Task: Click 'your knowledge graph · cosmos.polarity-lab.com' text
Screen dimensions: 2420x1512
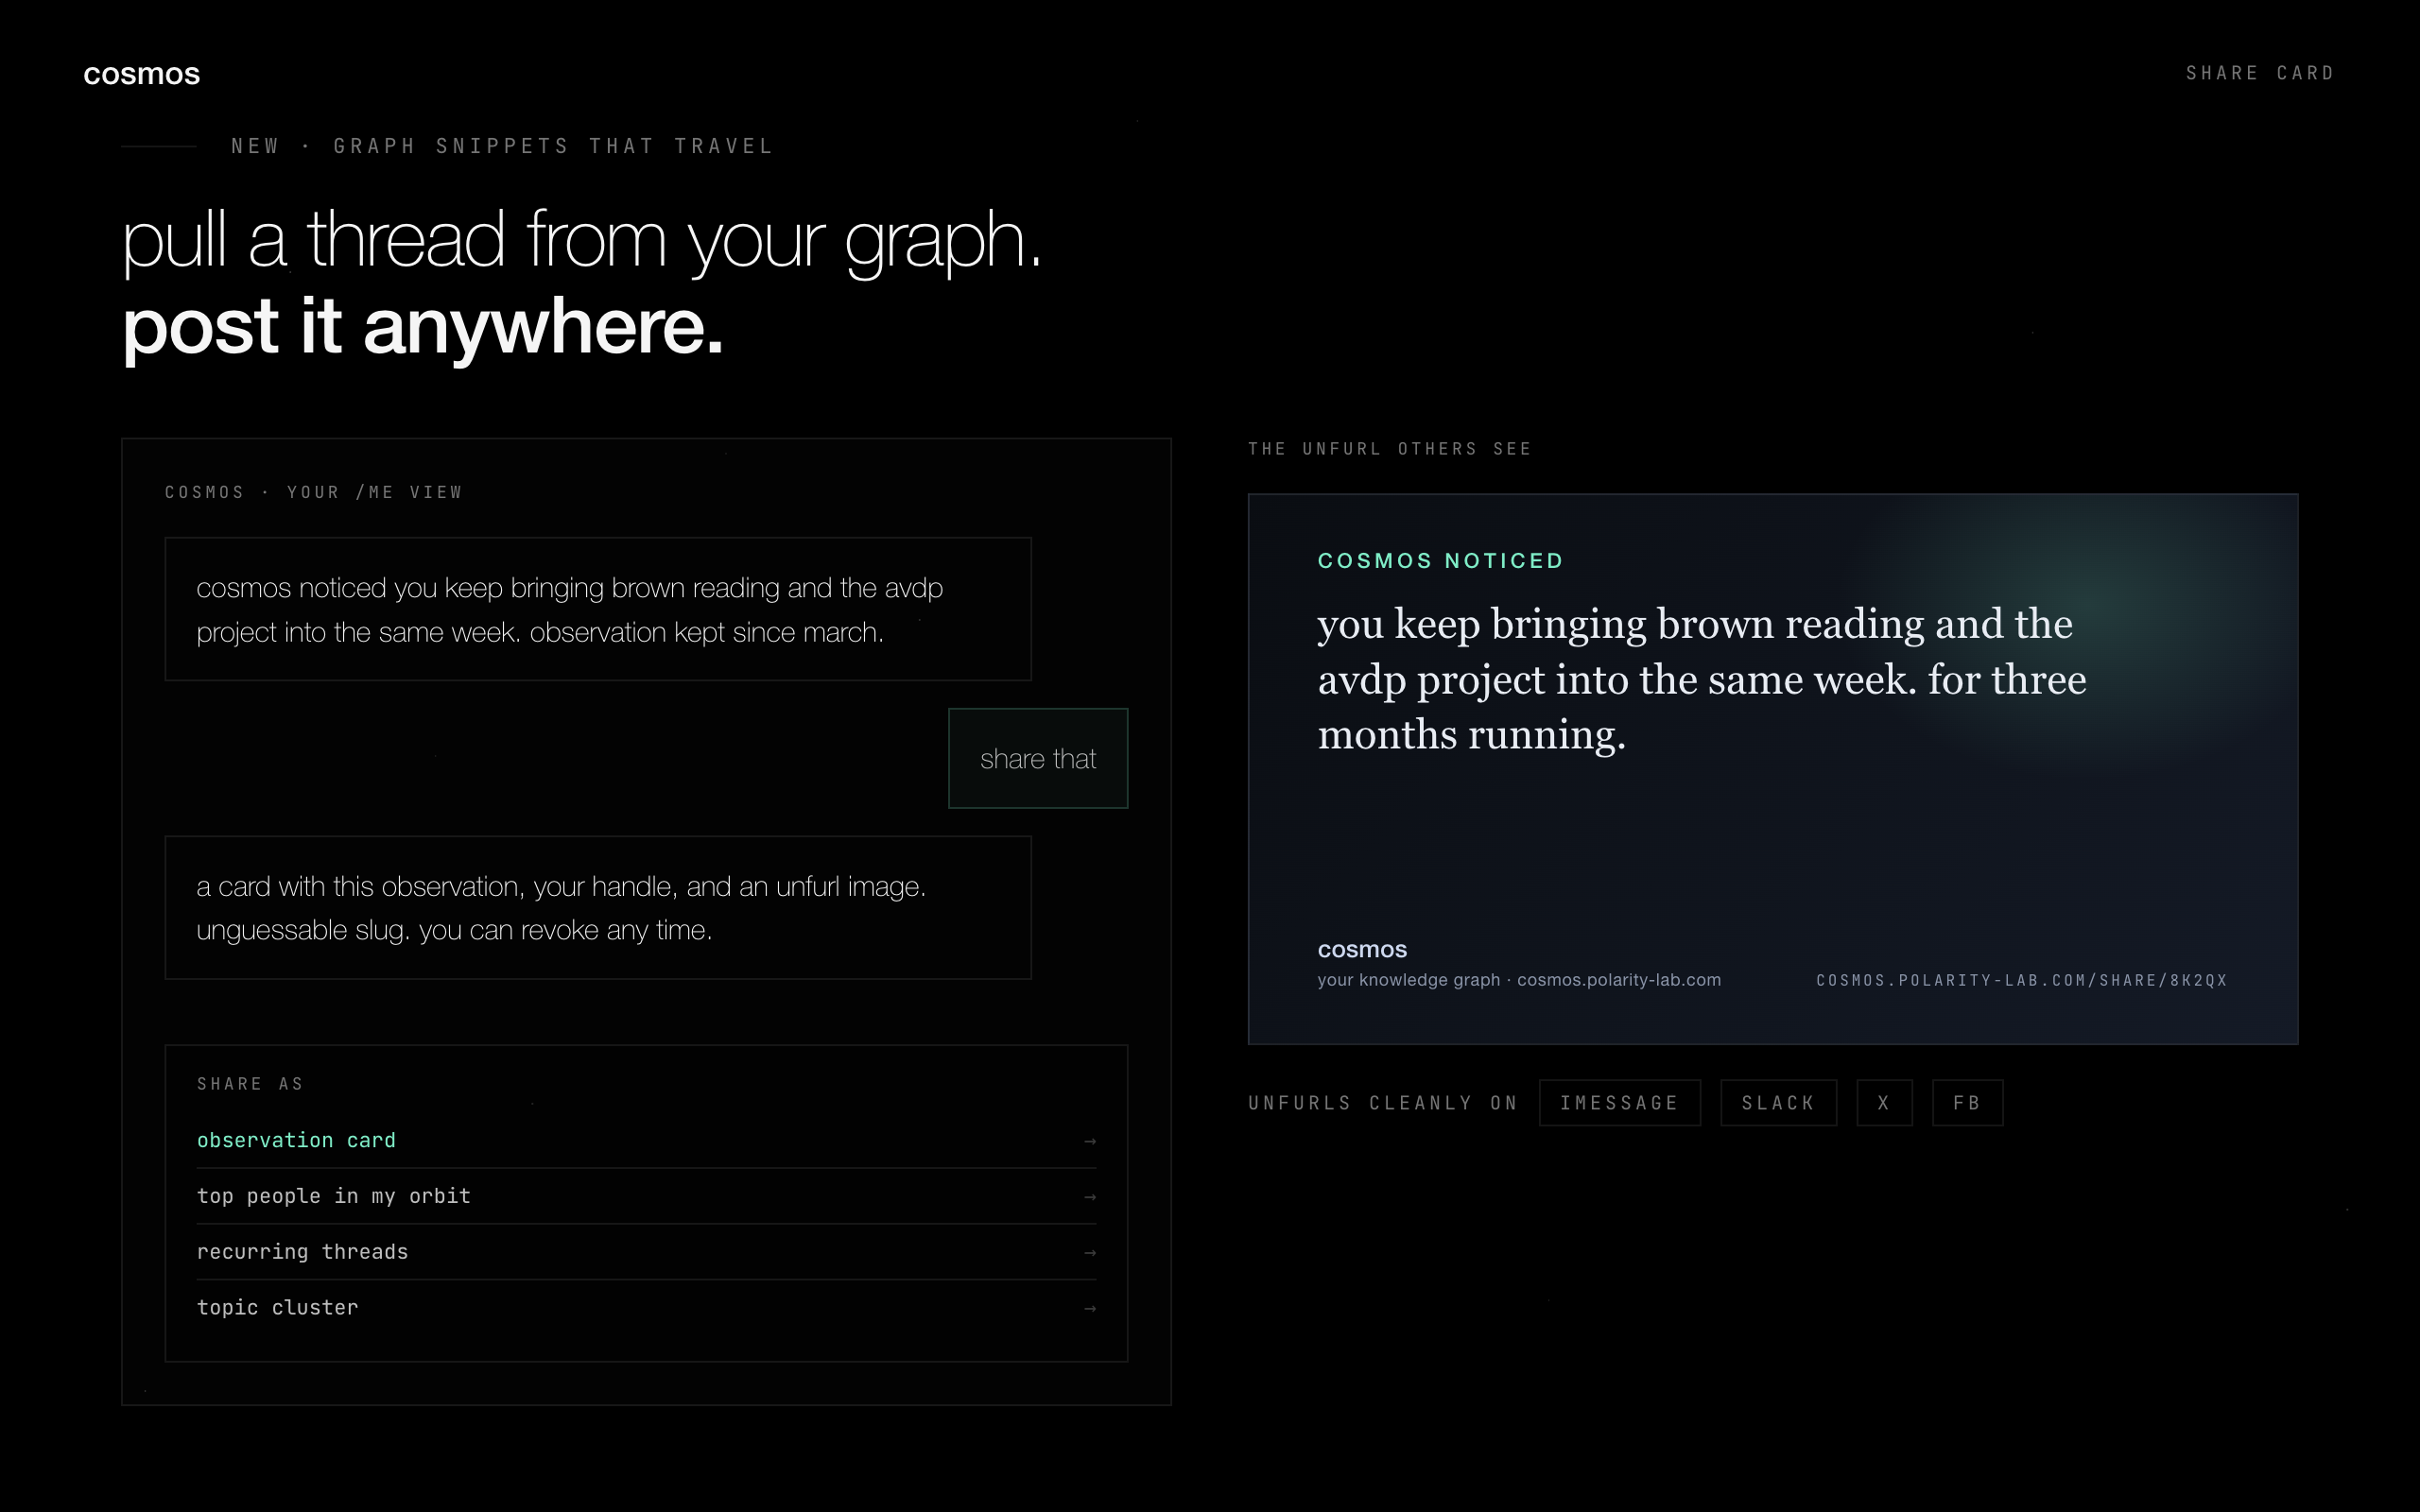Action: (1518, 980)
